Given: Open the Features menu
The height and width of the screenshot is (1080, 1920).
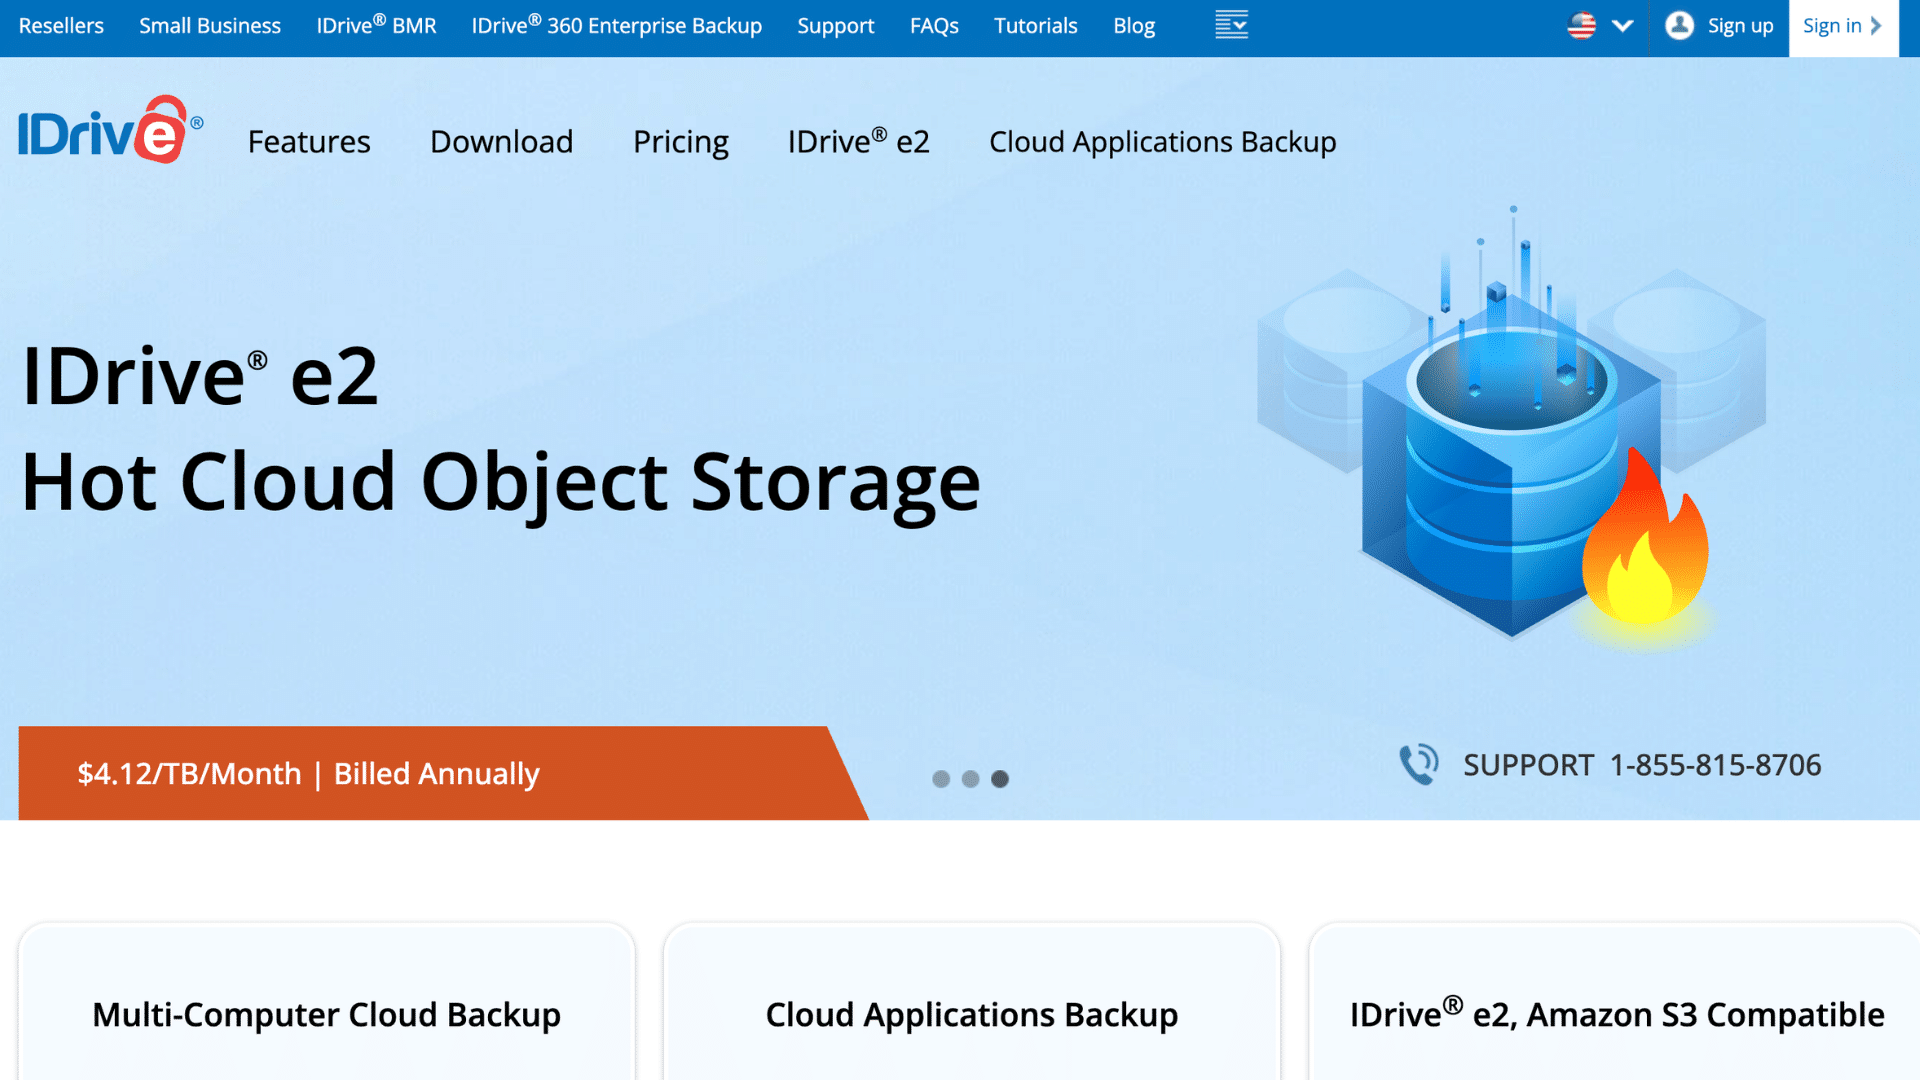Looking at the screenshot, I should (309, 142).
